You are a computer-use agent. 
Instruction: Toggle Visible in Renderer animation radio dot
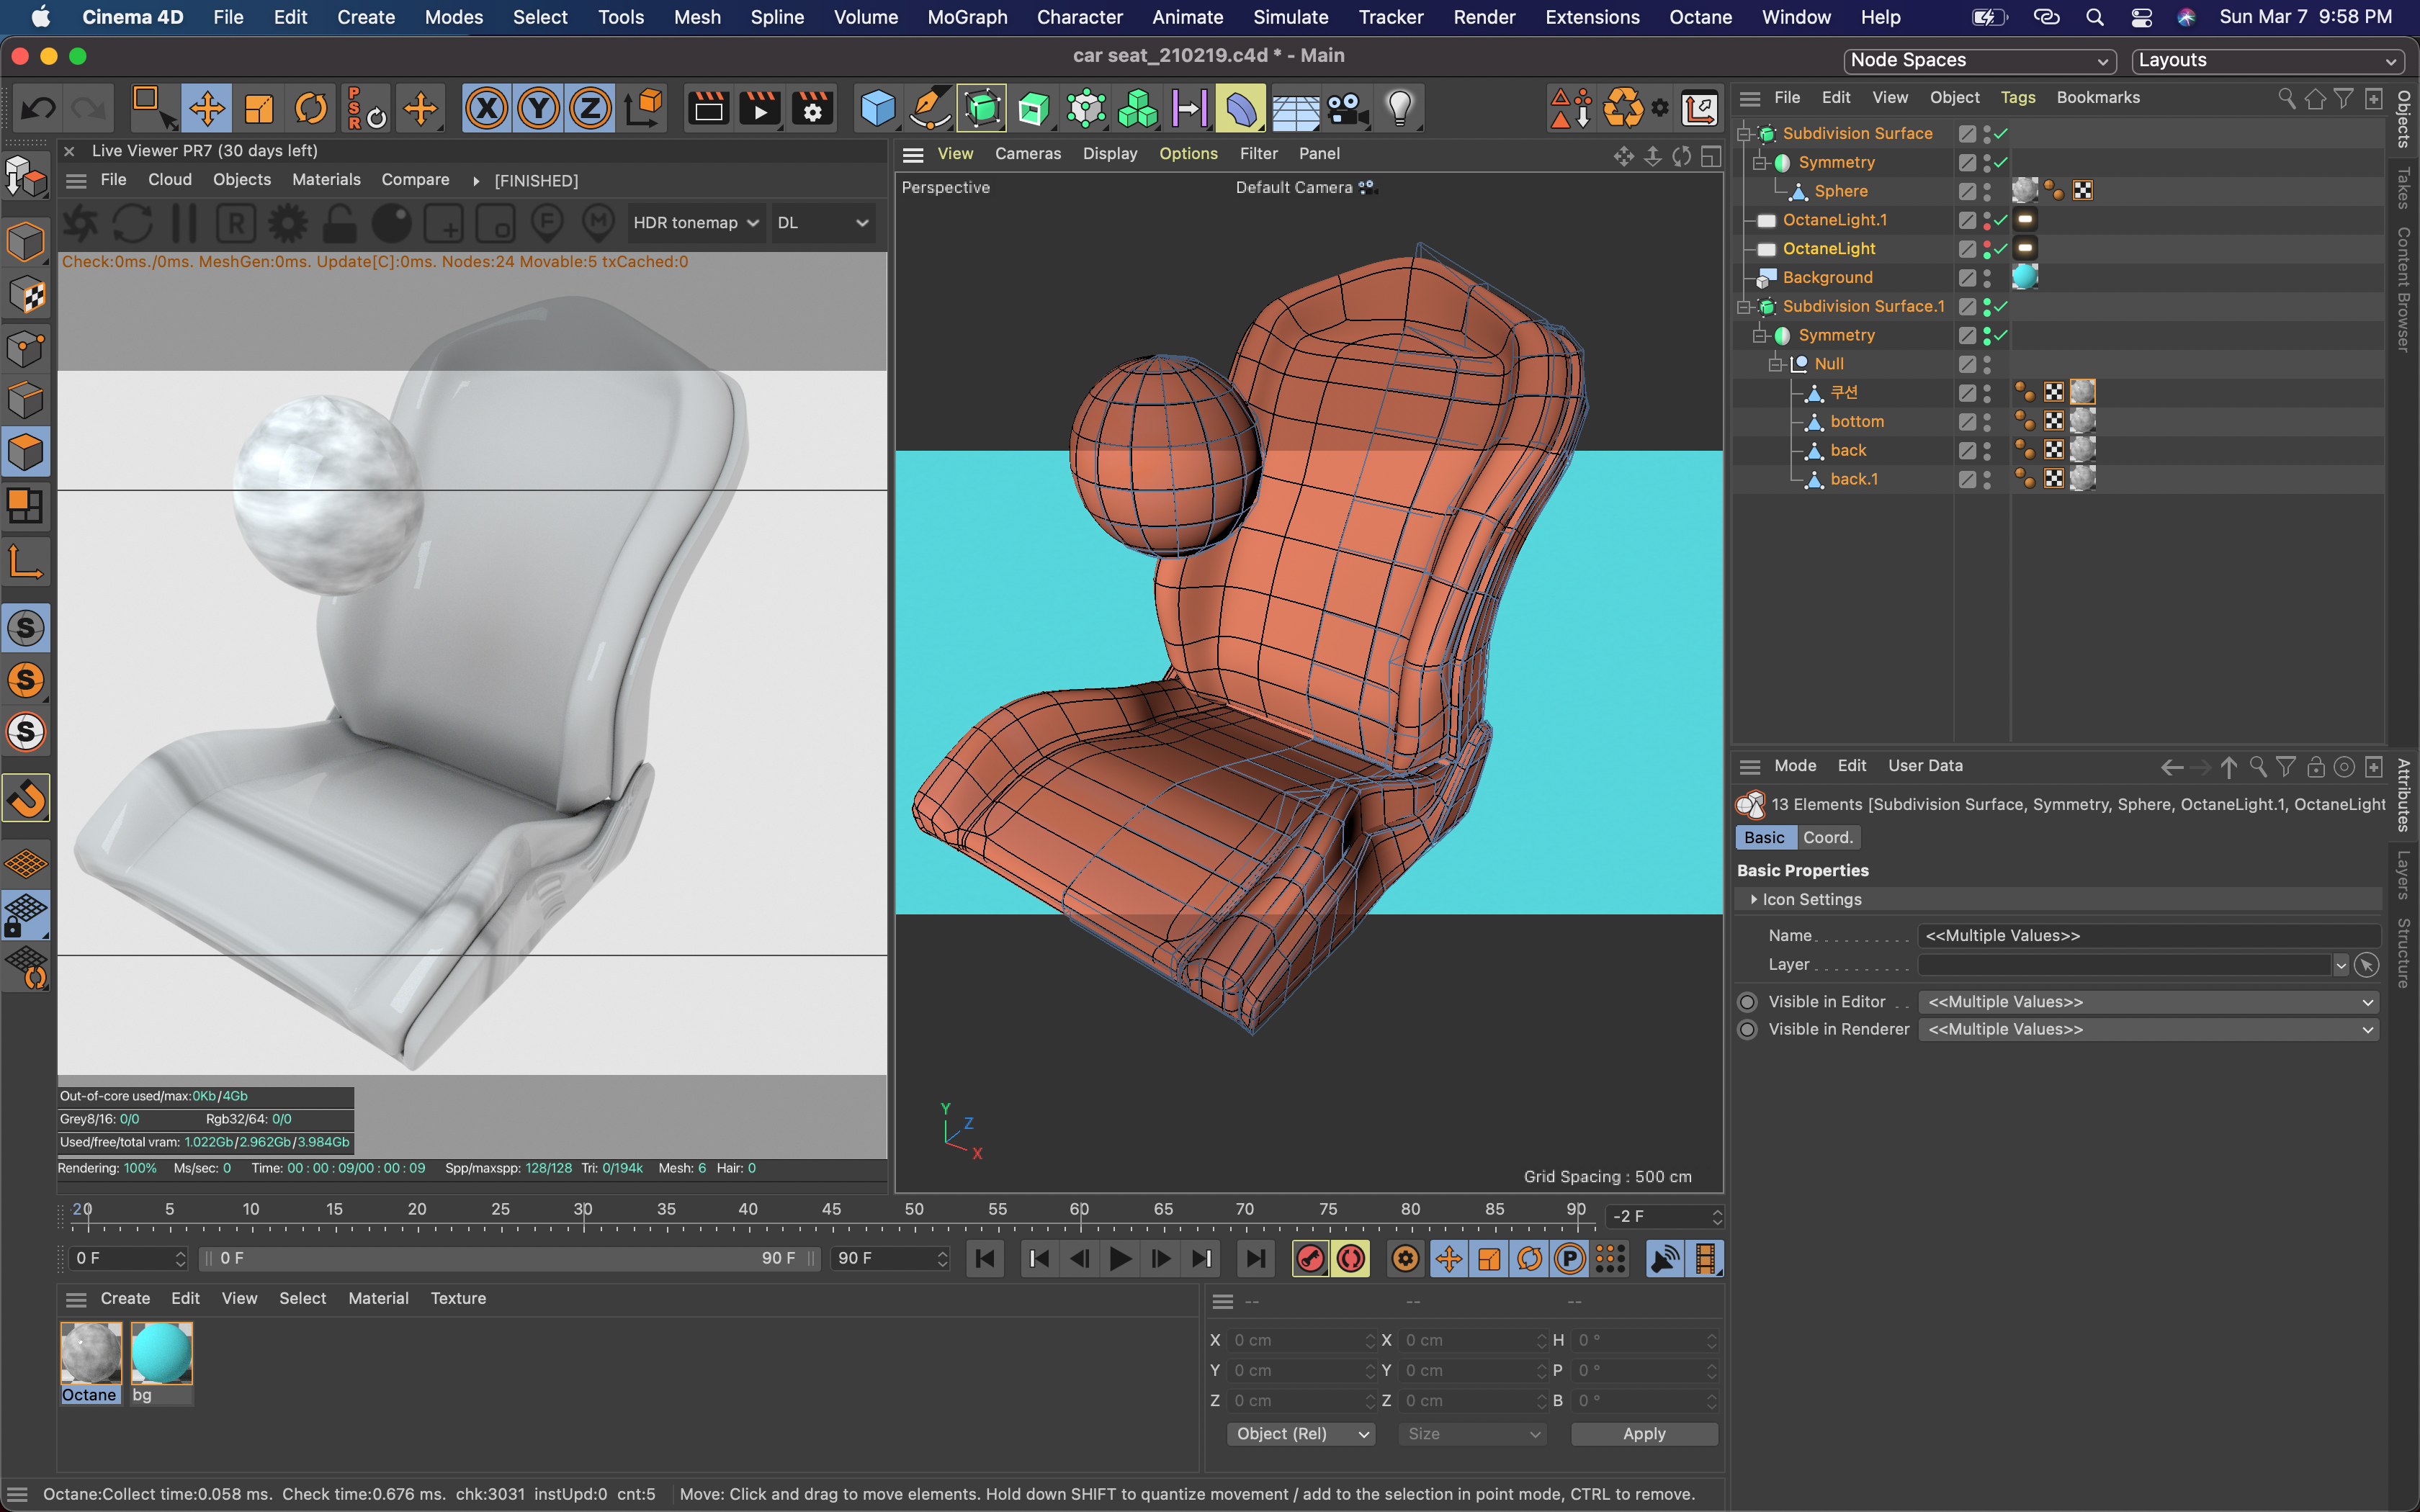click(1747, 1030)
